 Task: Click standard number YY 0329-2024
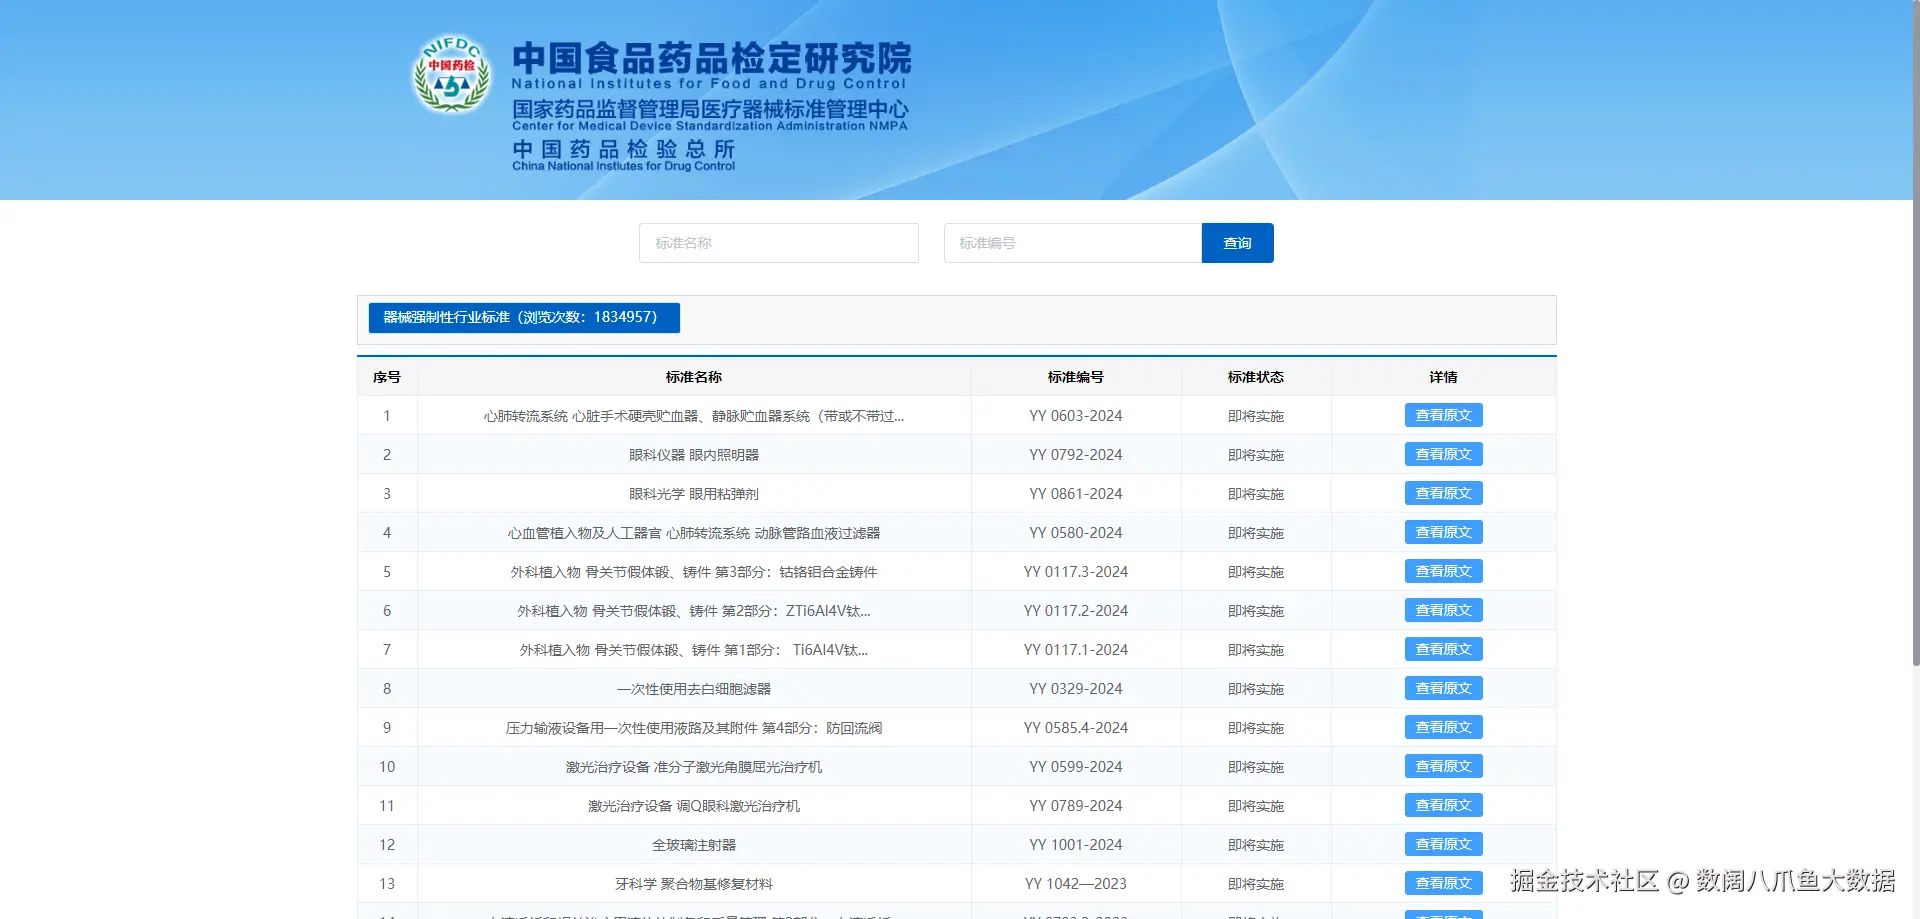1076,689
